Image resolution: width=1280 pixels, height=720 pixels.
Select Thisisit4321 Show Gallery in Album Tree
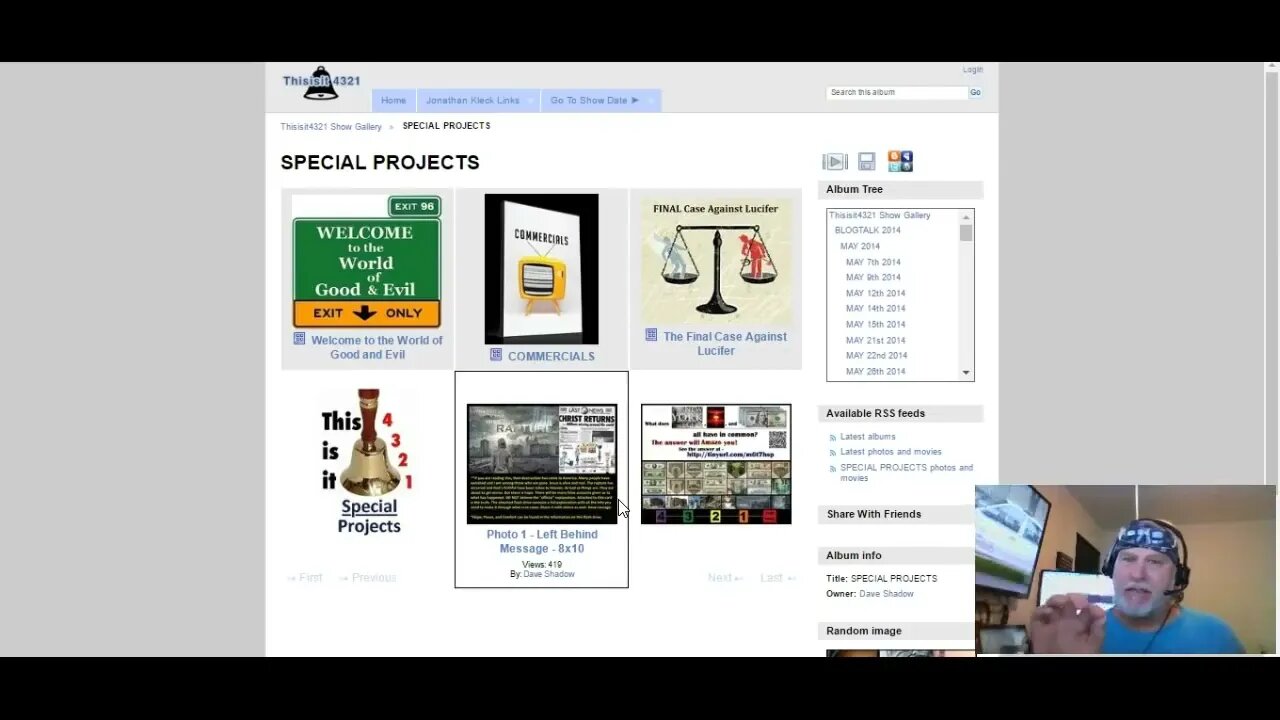tap(880, 215)
